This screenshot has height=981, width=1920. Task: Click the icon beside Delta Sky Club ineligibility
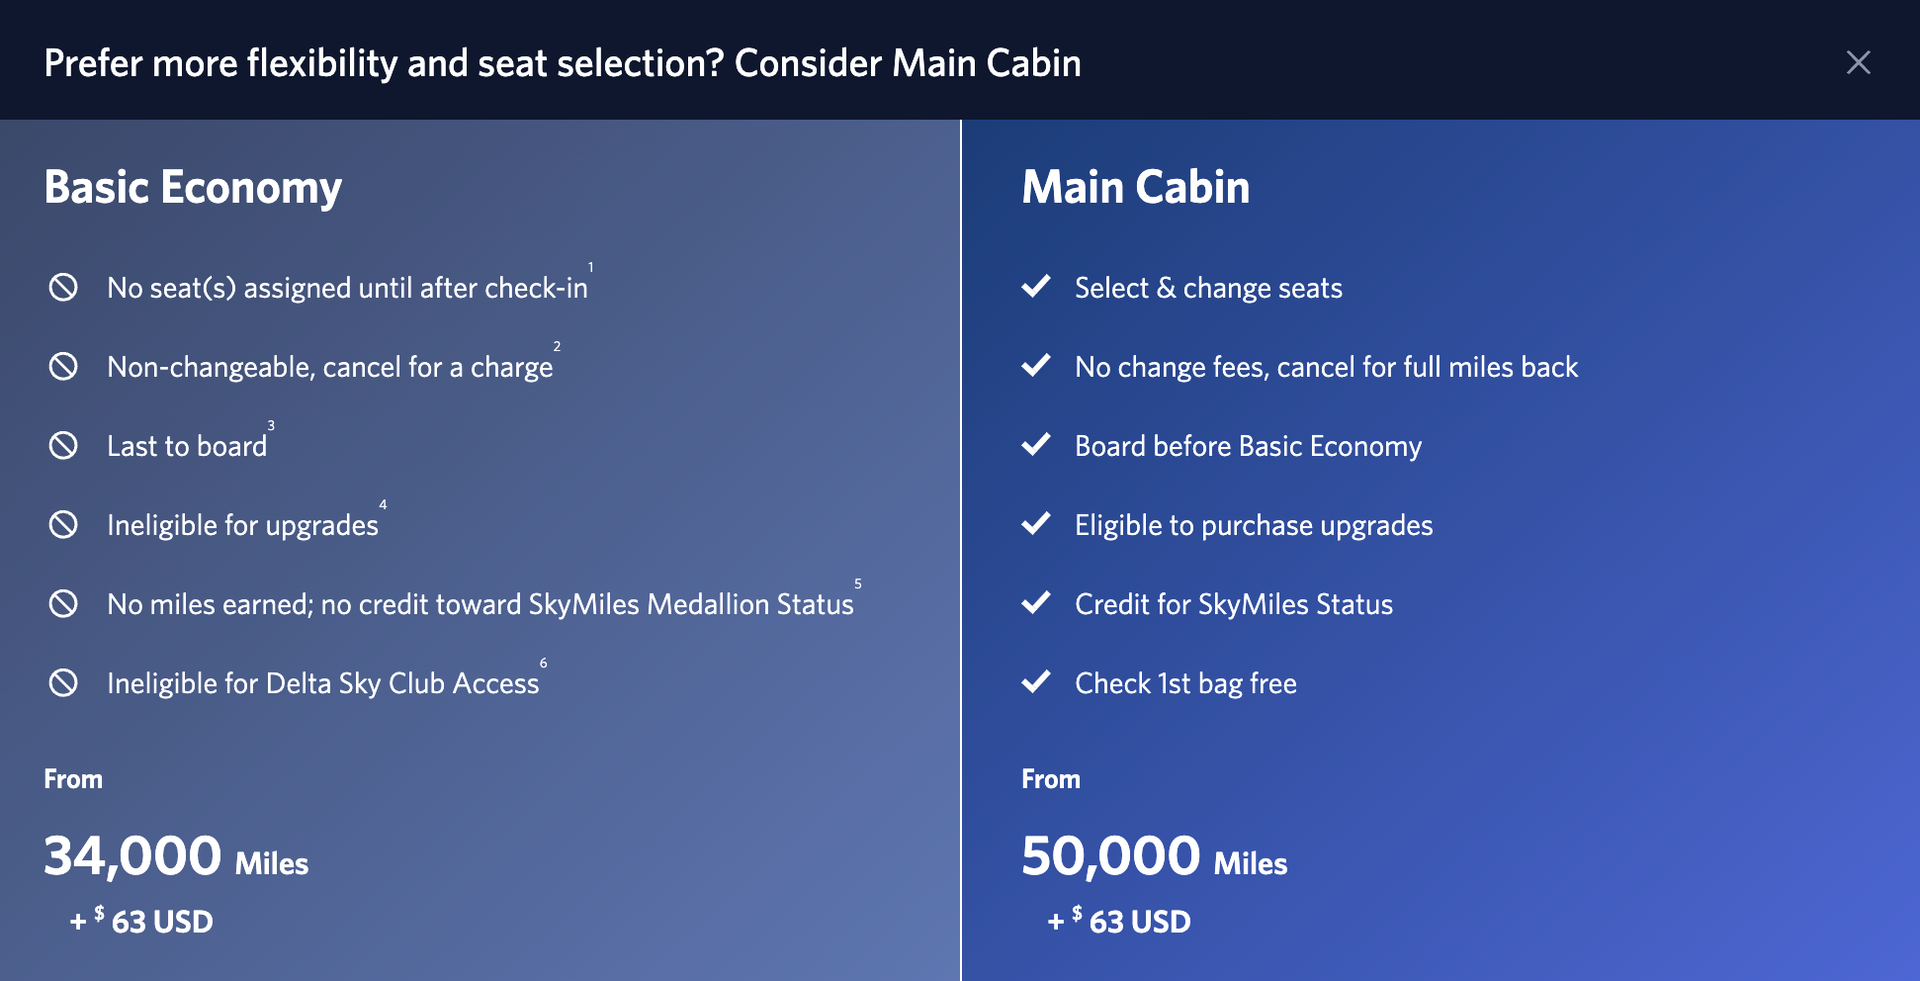[65, 683]
